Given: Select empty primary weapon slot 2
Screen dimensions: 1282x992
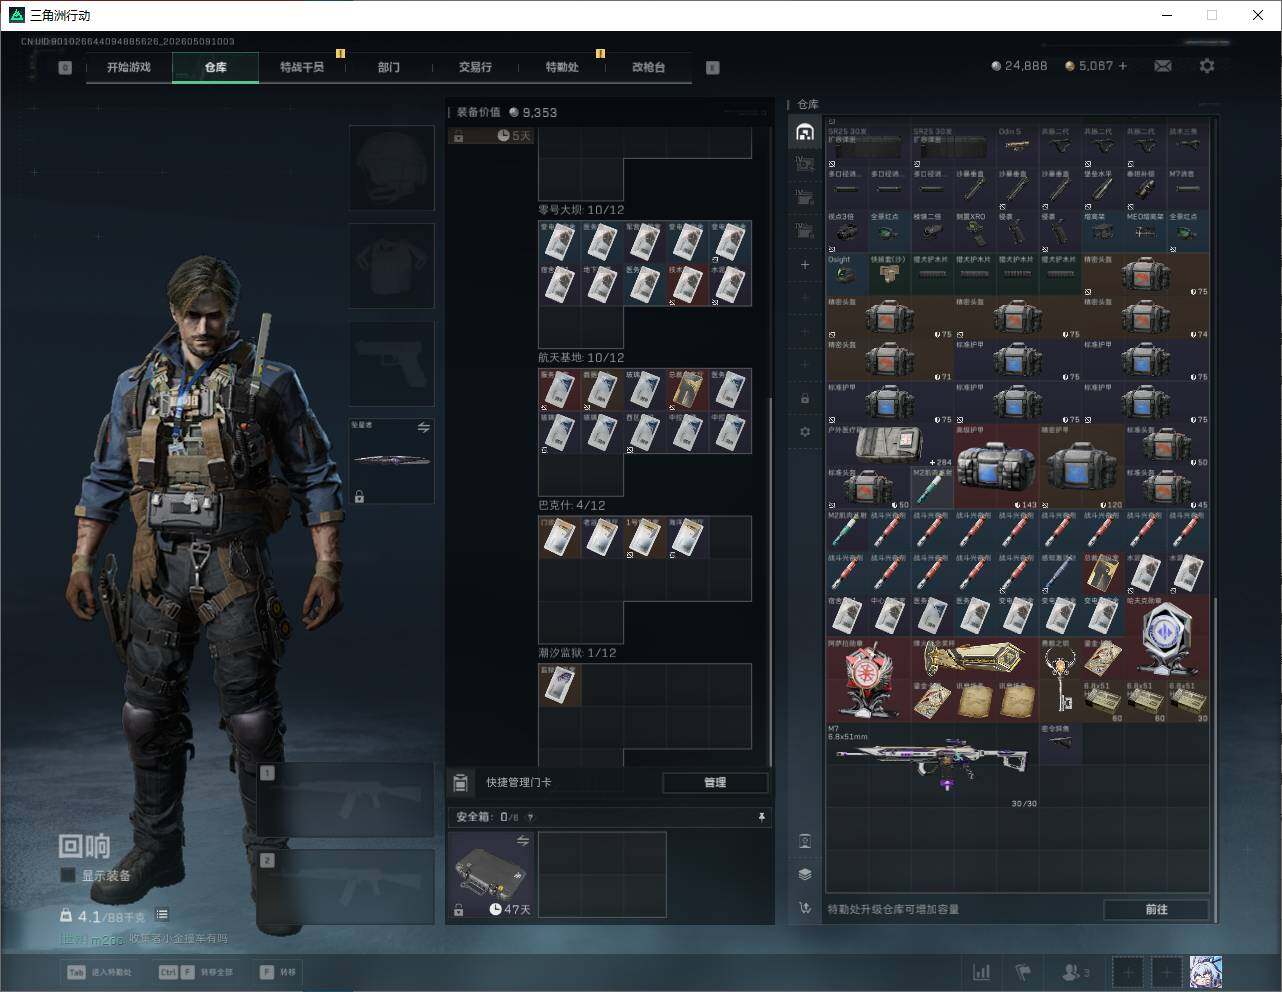Looking at the screenshot, I should (x=346, y=887).
